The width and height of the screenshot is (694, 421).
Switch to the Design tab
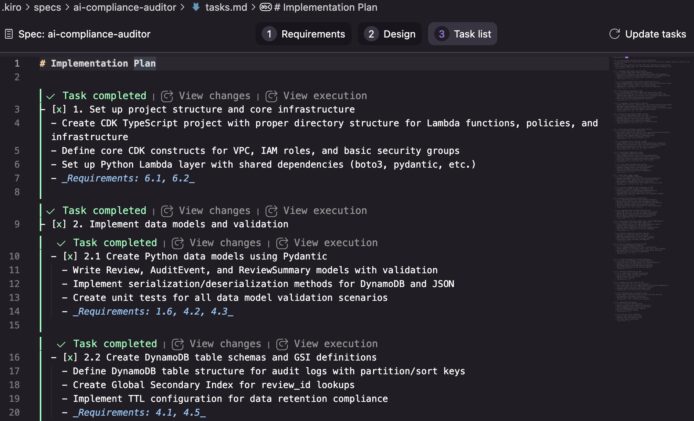tap(390, 34)
